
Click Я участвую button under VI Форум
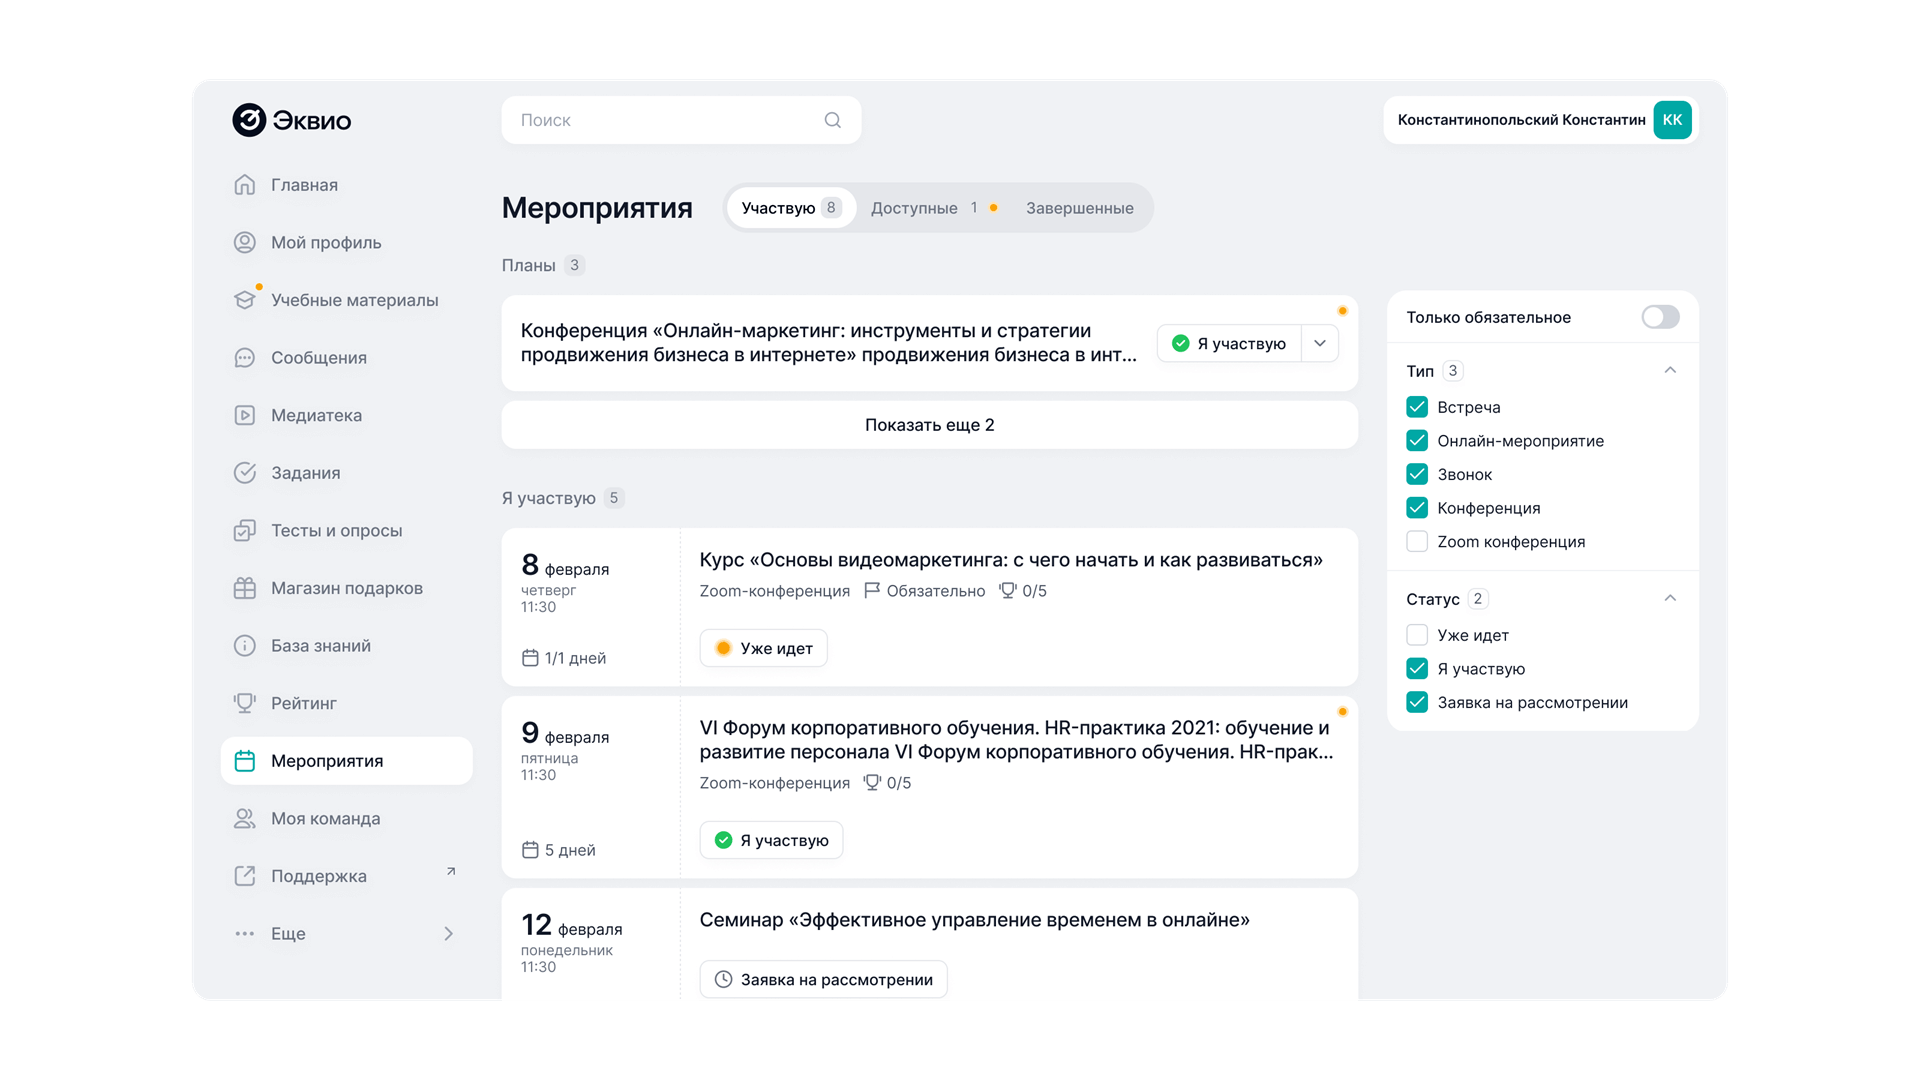click(771, 840)
